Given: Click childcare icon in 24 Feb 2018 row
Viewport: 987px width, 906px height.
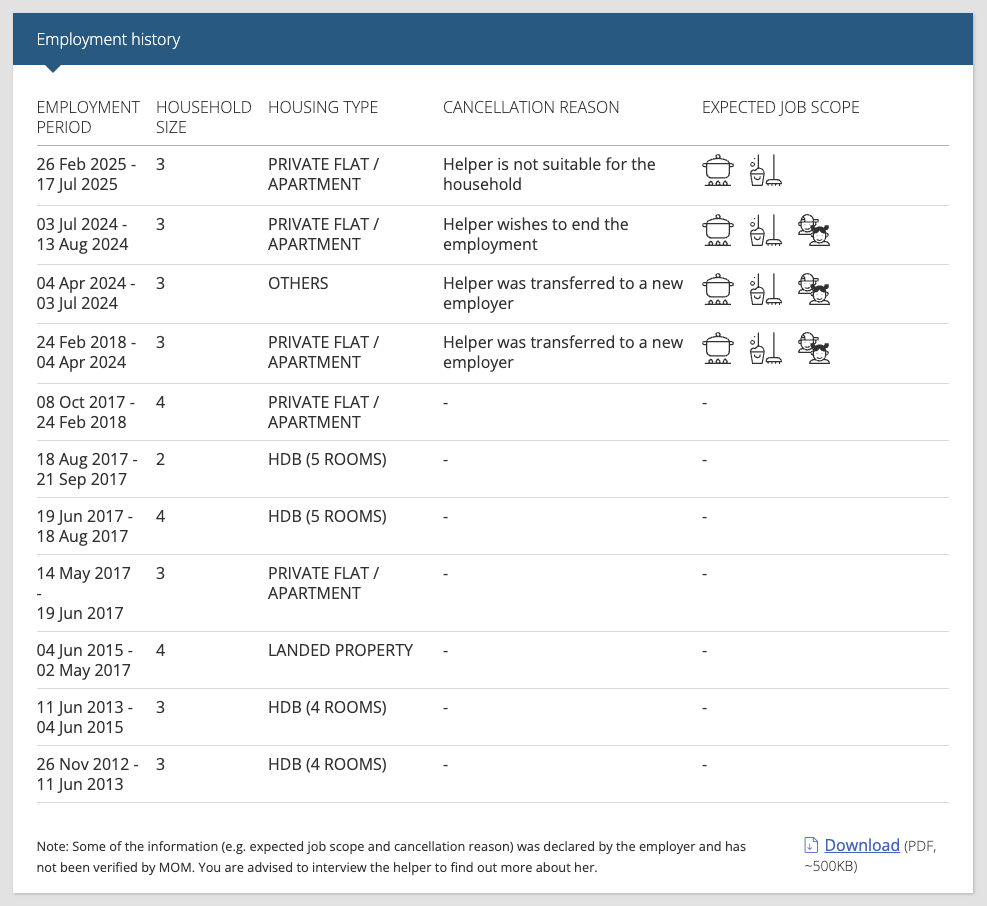Looking at the screenshot, I should tap(814, 348).
